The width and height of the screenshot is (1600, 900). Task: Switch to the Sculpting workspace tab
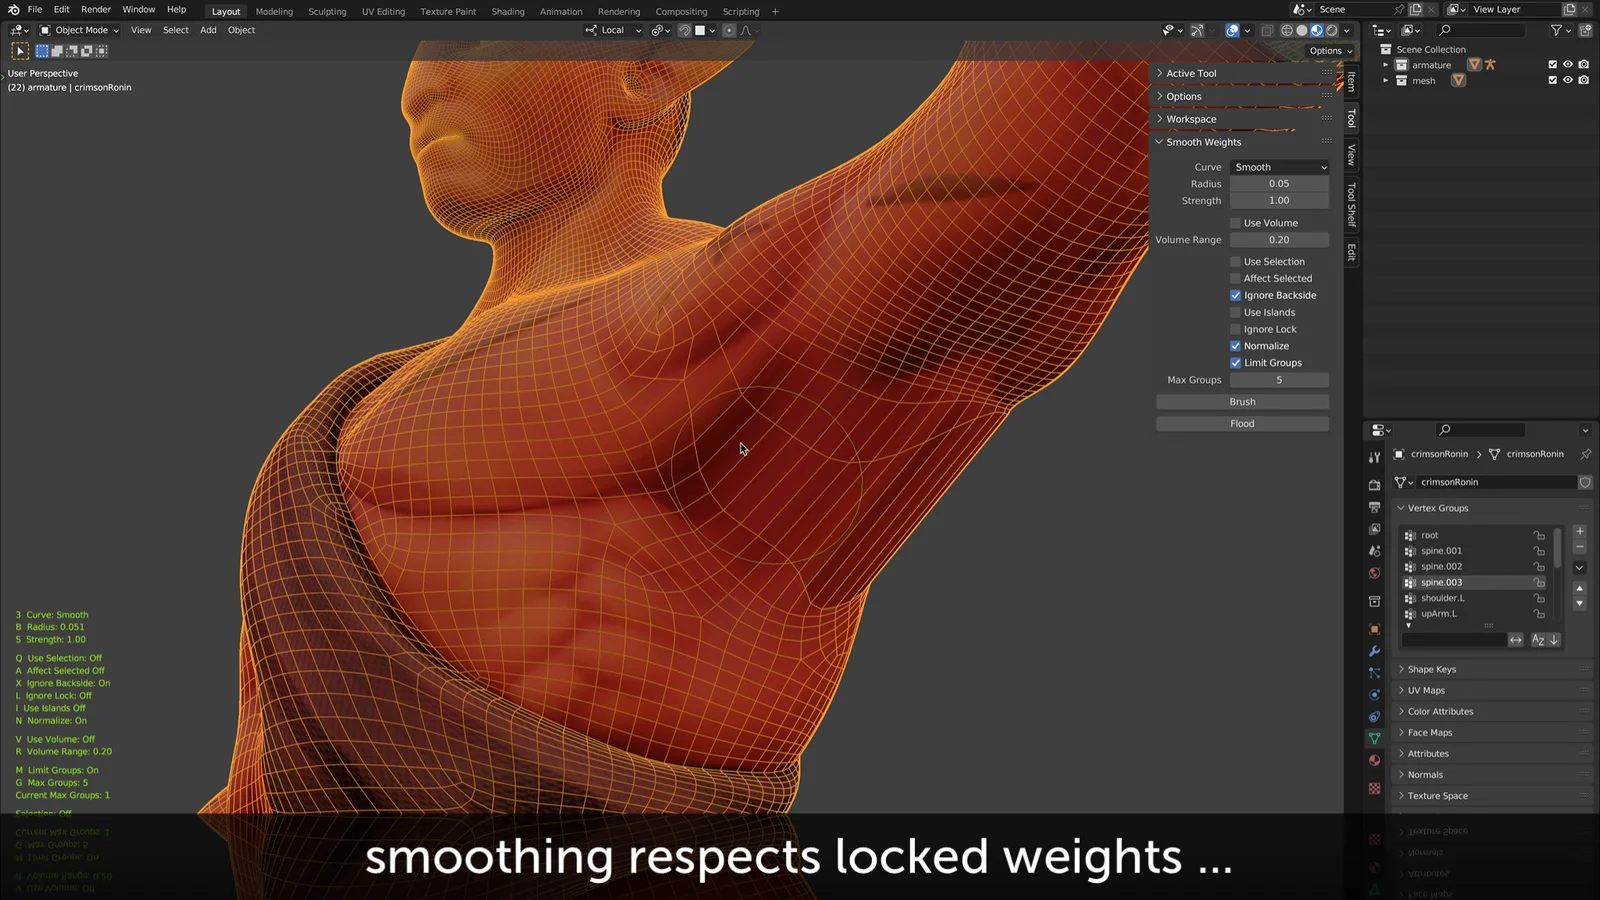pyautogui.click(x=327, y=11)
